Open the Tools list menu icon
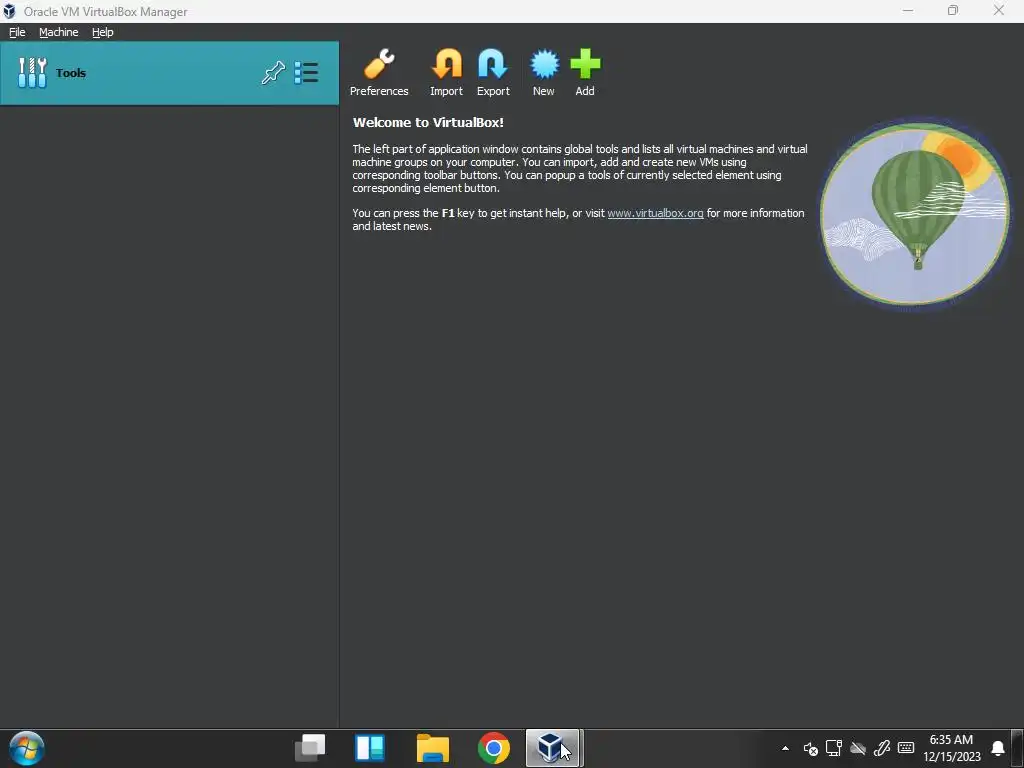 [306, 72]
